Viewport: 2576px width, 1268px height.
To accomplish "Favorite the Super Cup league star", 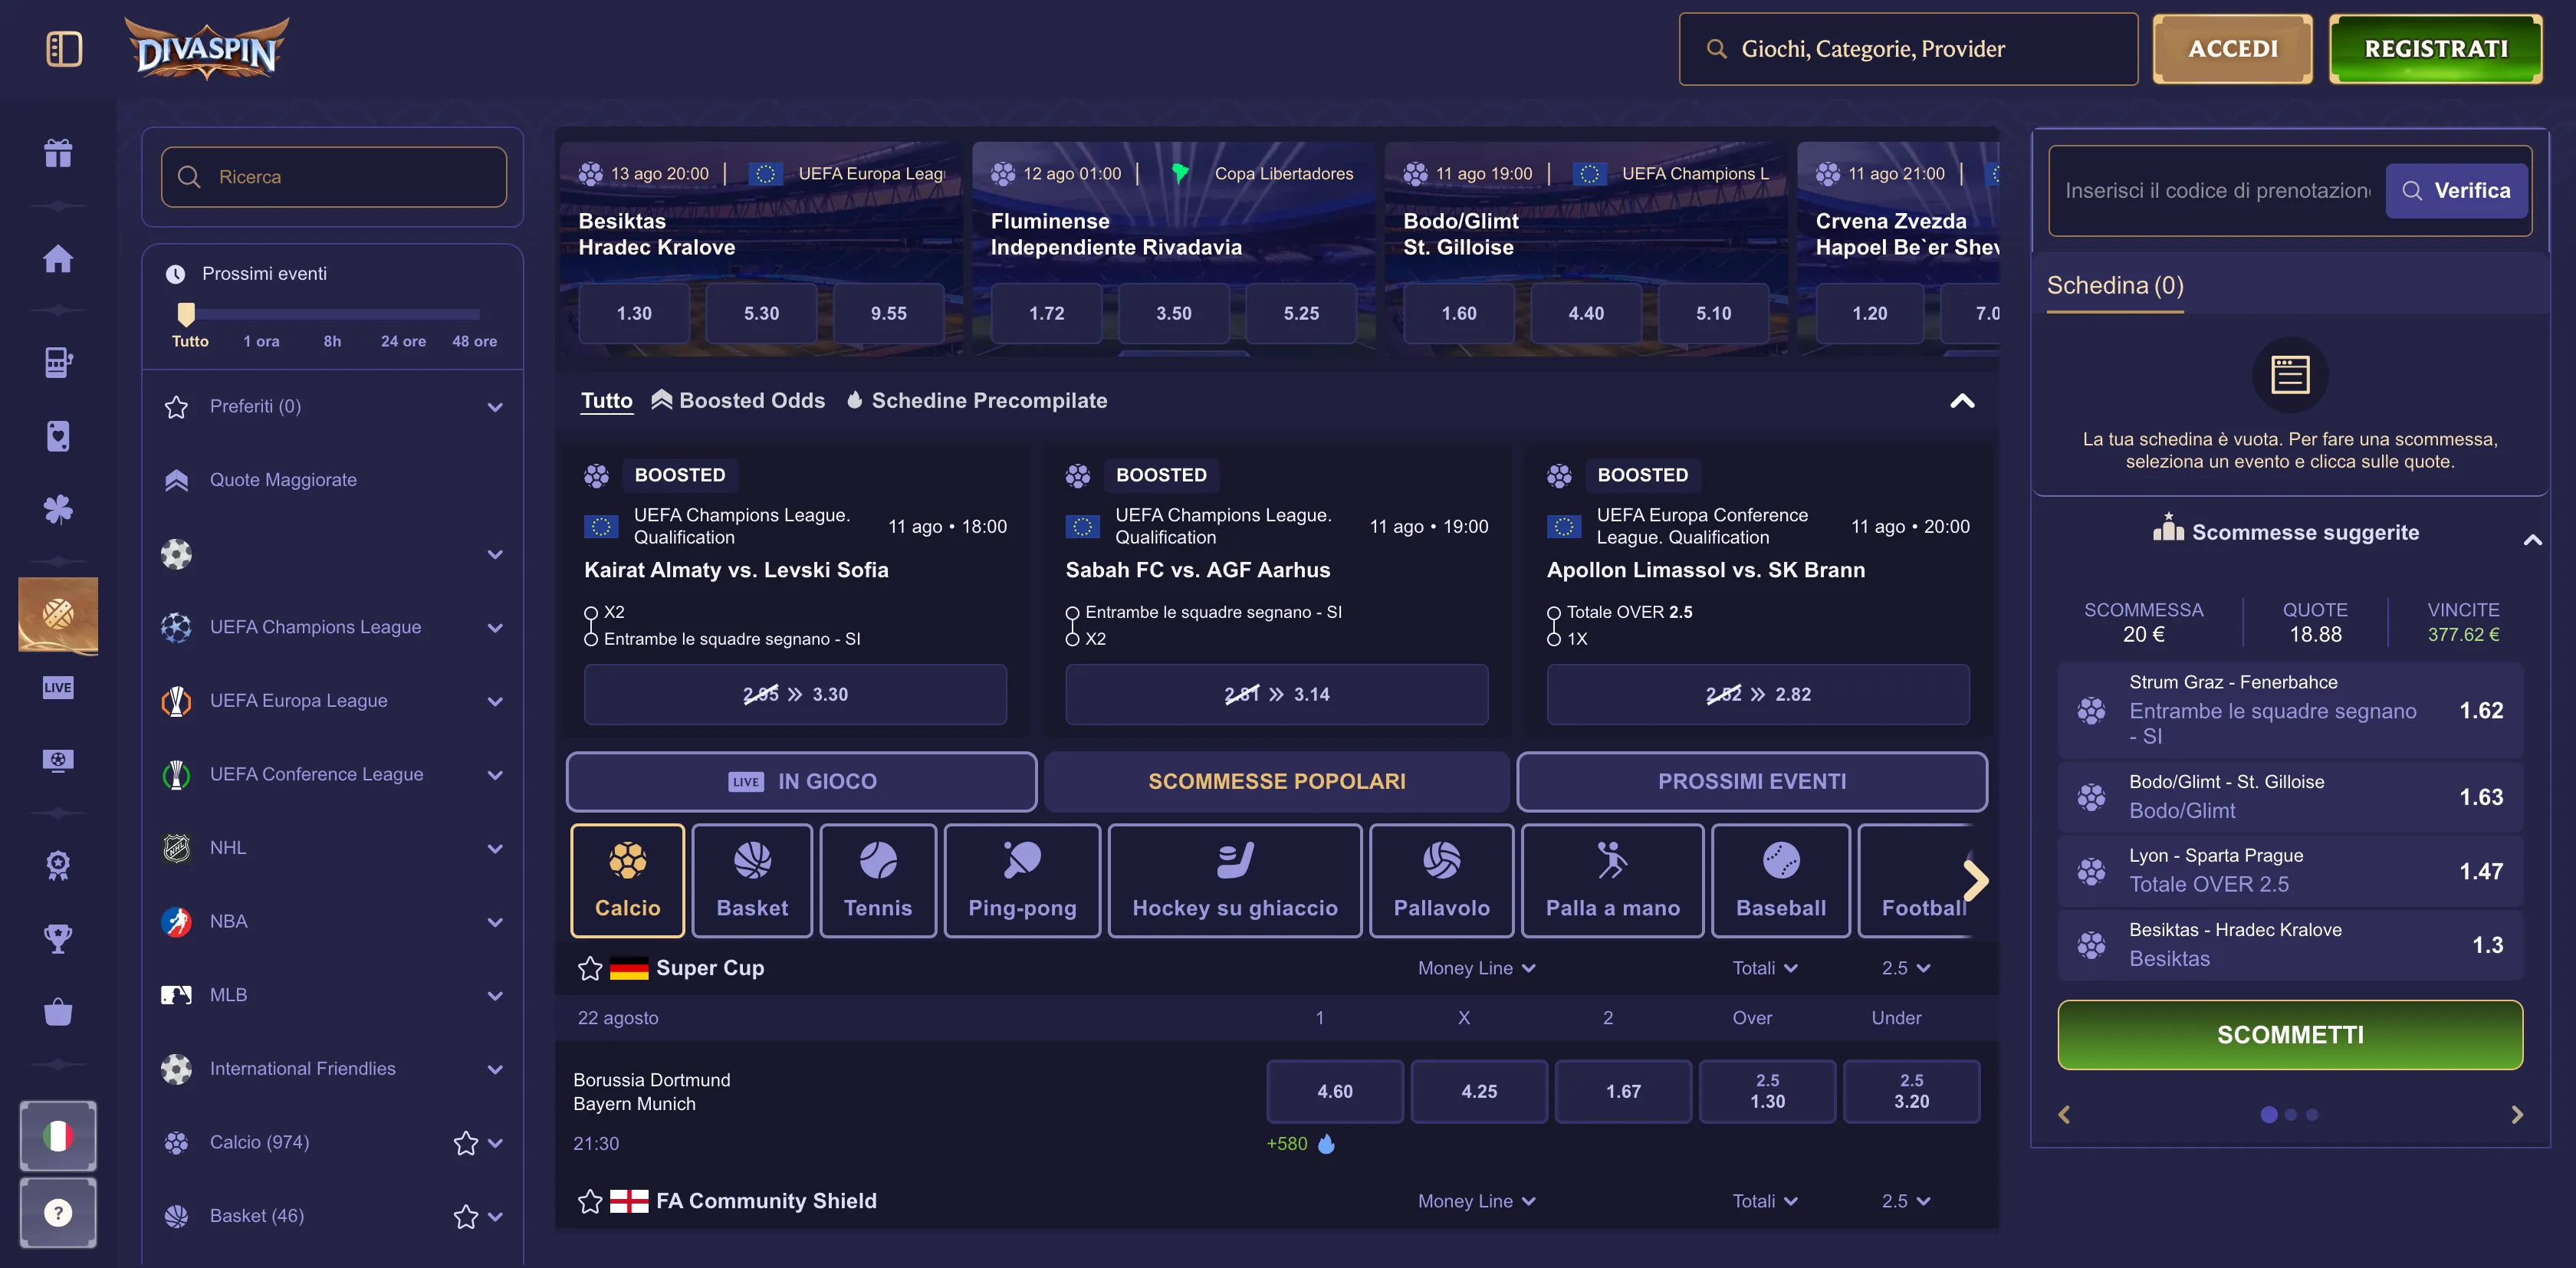I will [590, 968].
